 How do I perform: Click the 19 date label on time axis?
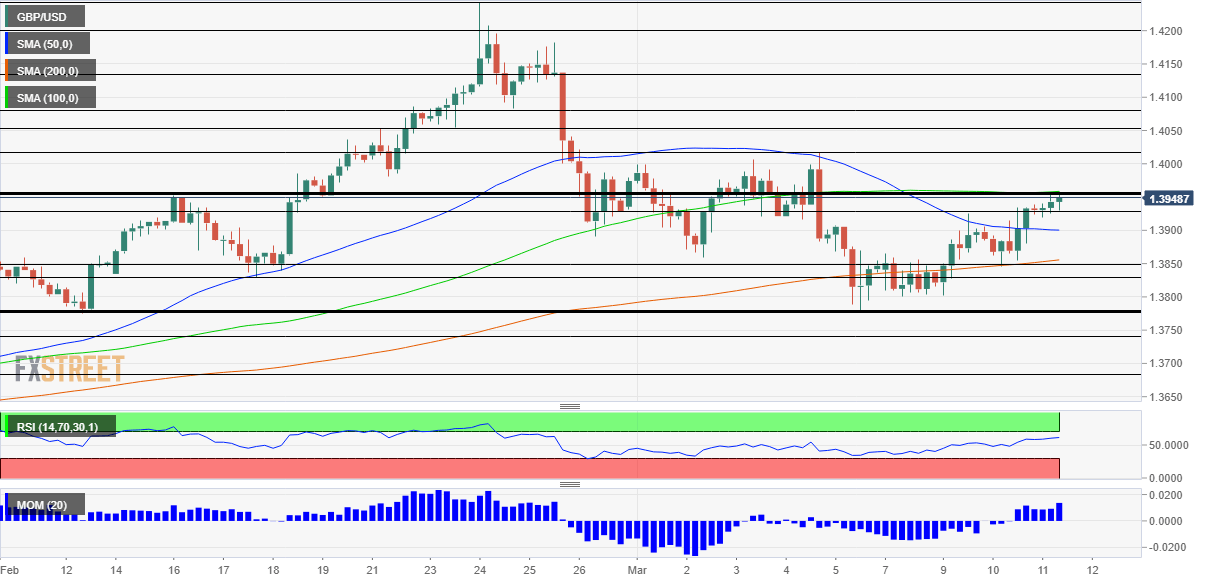tap(324, 569)
